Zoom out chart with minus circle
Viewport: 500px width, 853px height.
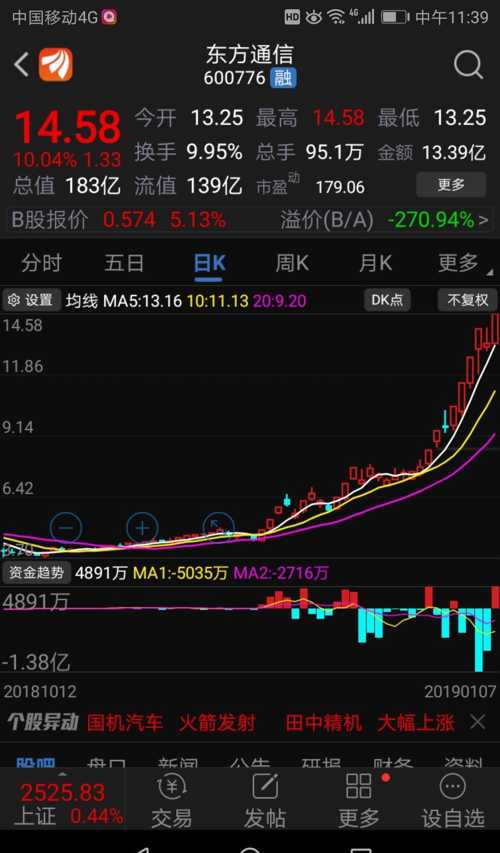(66, 528)
